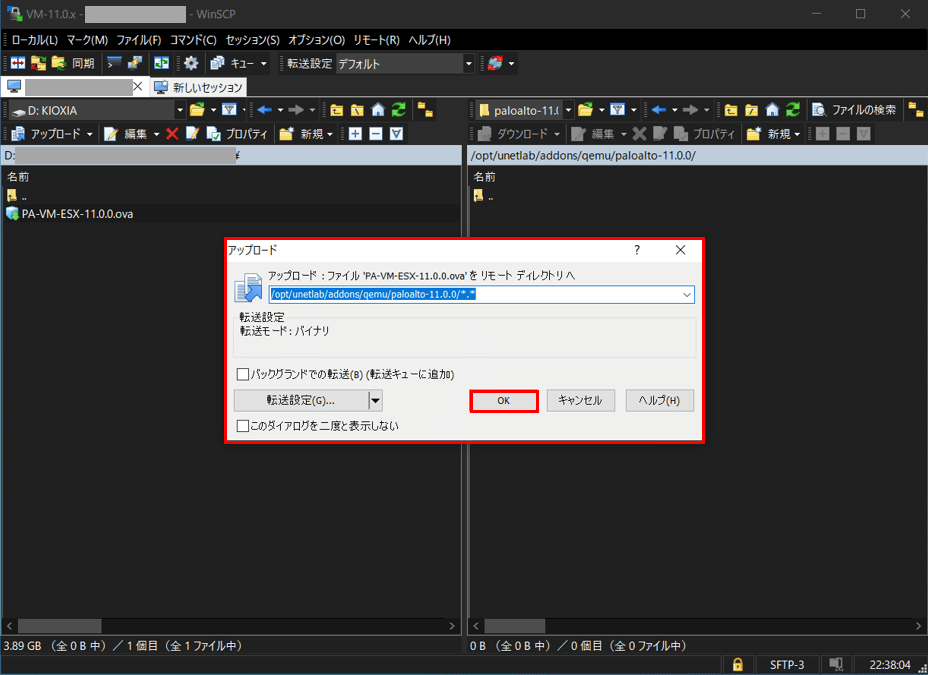This screenshot has width=928, height=675.
Task: Click ヘルプ(H) button in dialog
Action: [x=659, y=401]
